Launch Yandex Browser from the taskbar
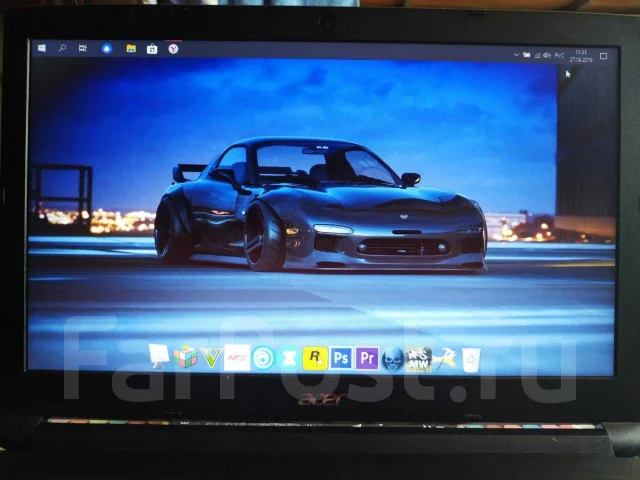 (x=173, y=49)
